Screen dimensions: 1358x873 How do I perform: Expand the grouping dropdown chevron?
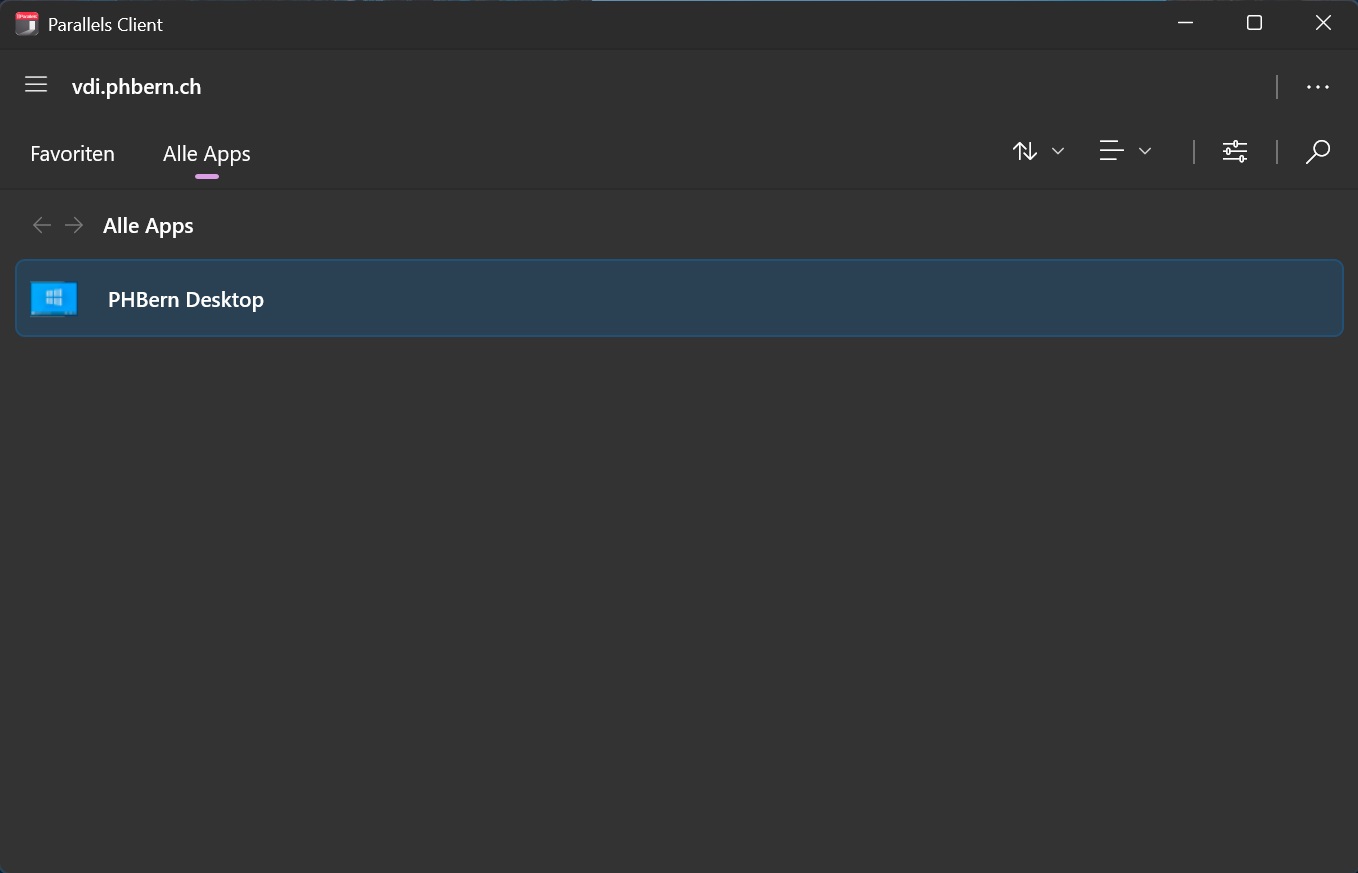coord(1145,151)
